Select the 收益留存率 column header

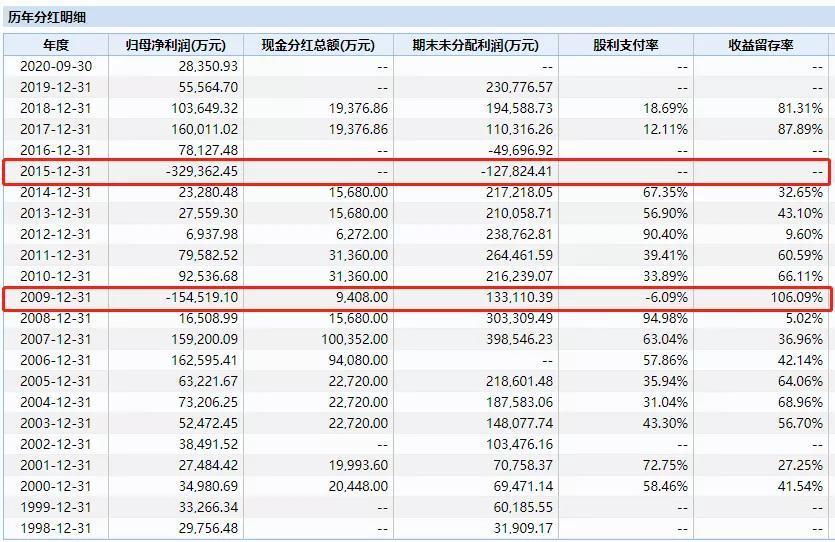tap(761, 45)
